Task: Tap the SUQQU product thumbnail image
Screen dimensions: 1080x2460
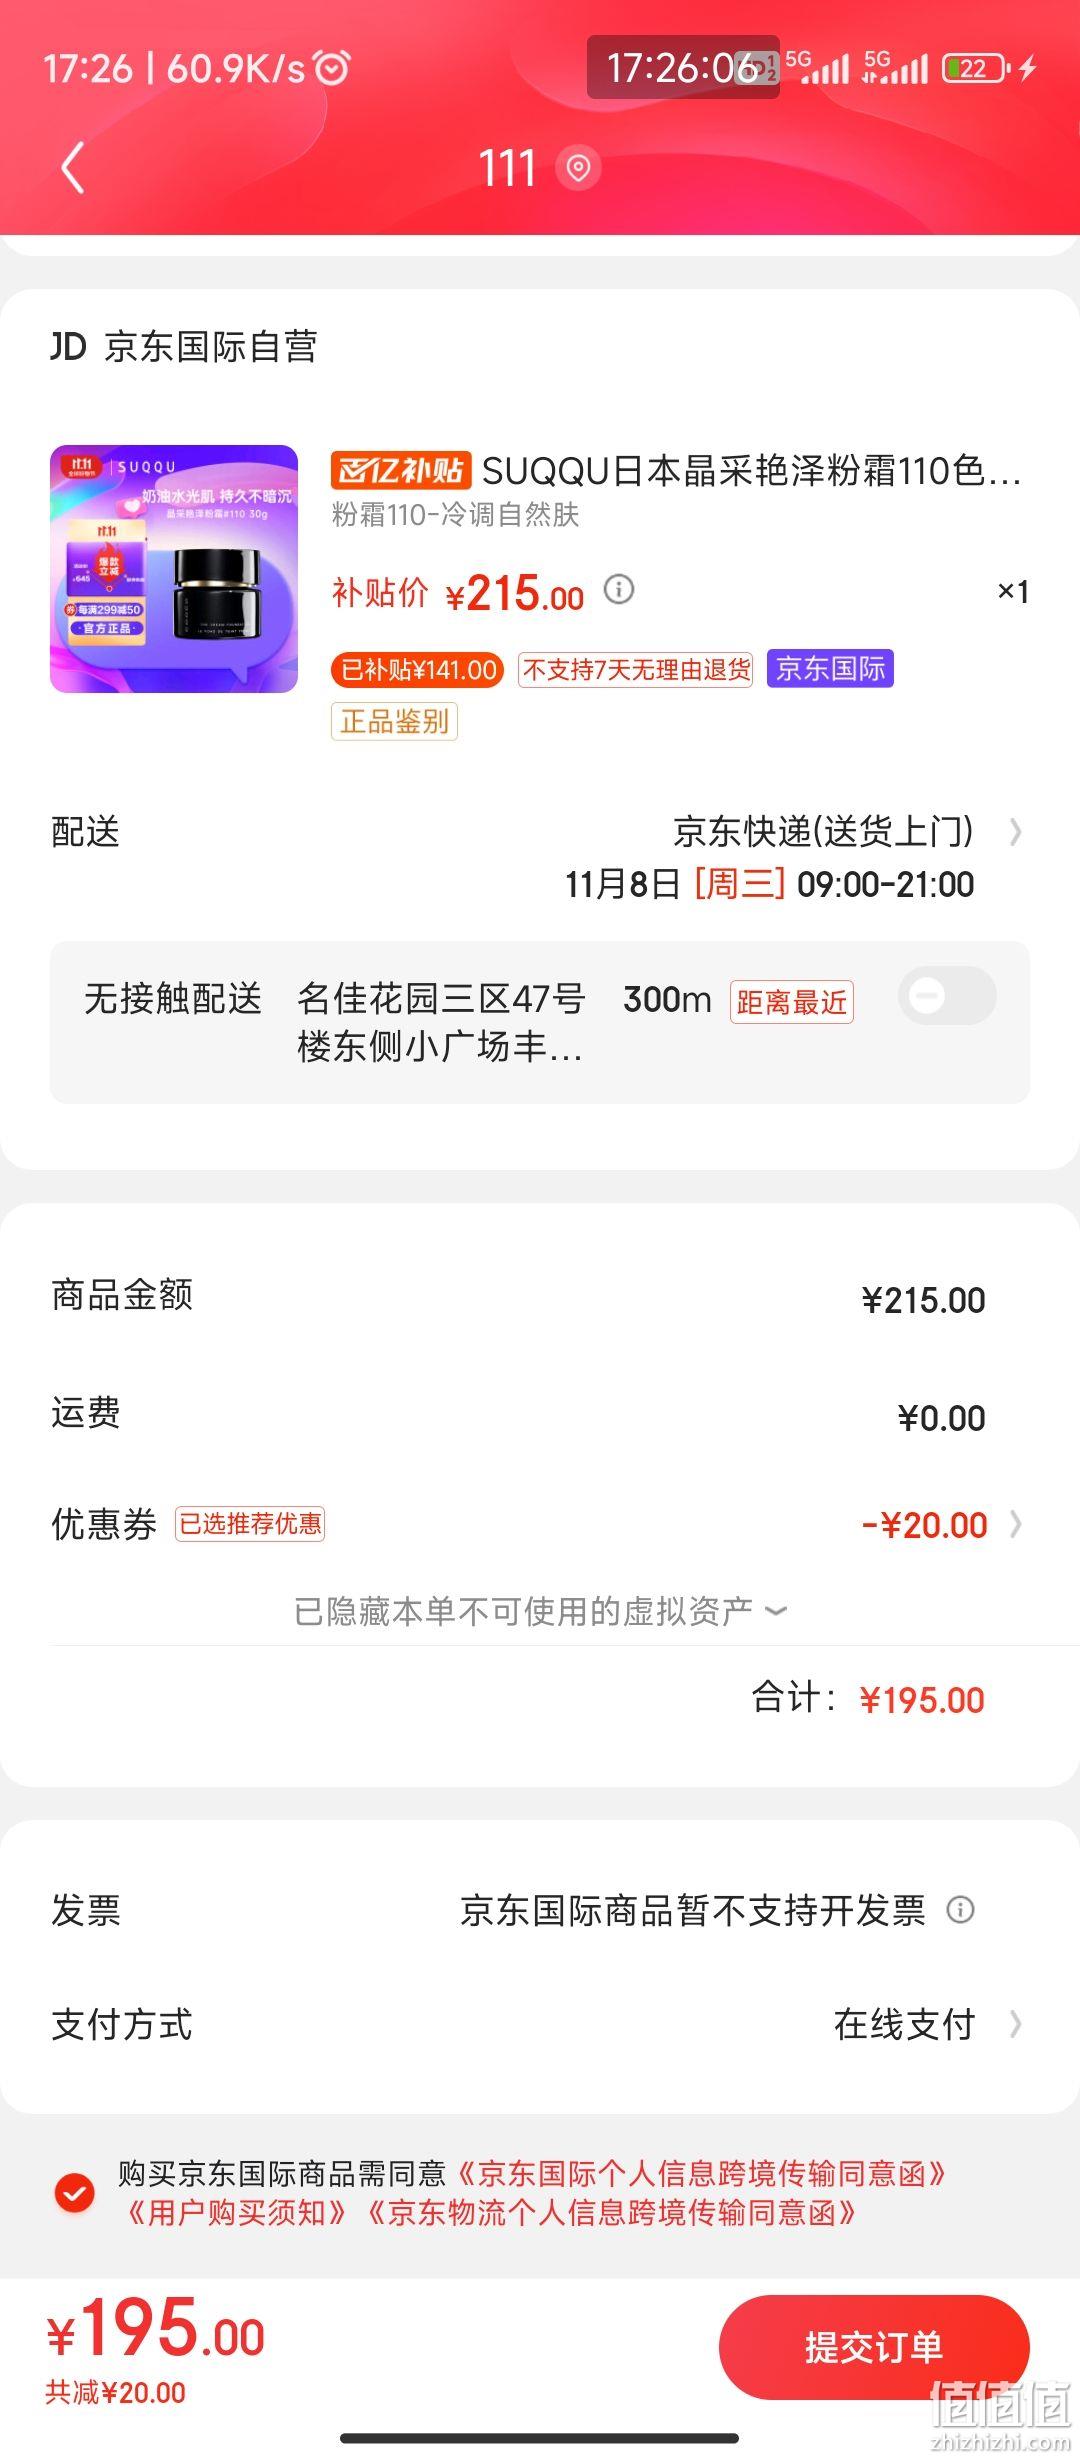Action: (x=174, y=569)
